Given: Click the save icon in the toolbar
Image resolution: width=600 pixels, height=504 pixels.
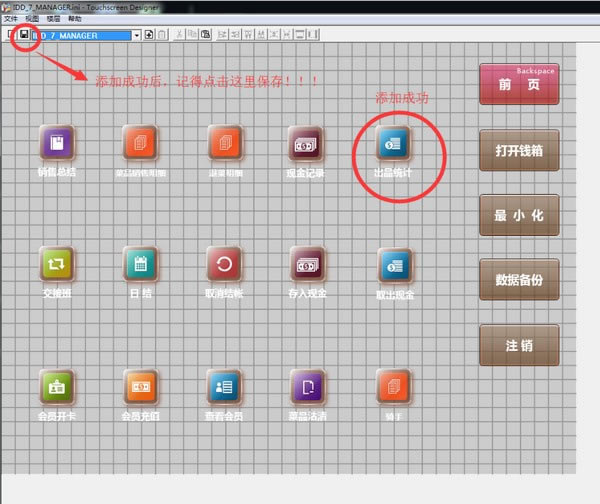Looking at the screenshot, I should point(24,35).
